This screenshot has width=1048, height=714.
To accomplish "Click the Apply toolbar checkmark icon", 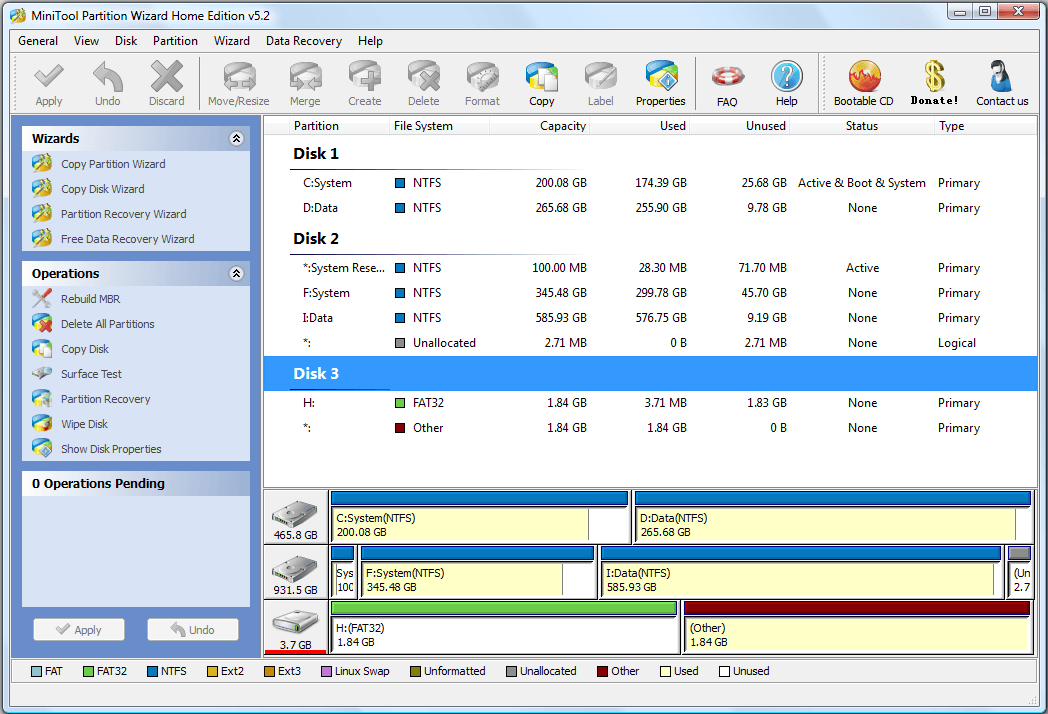I will click(49, 77).
